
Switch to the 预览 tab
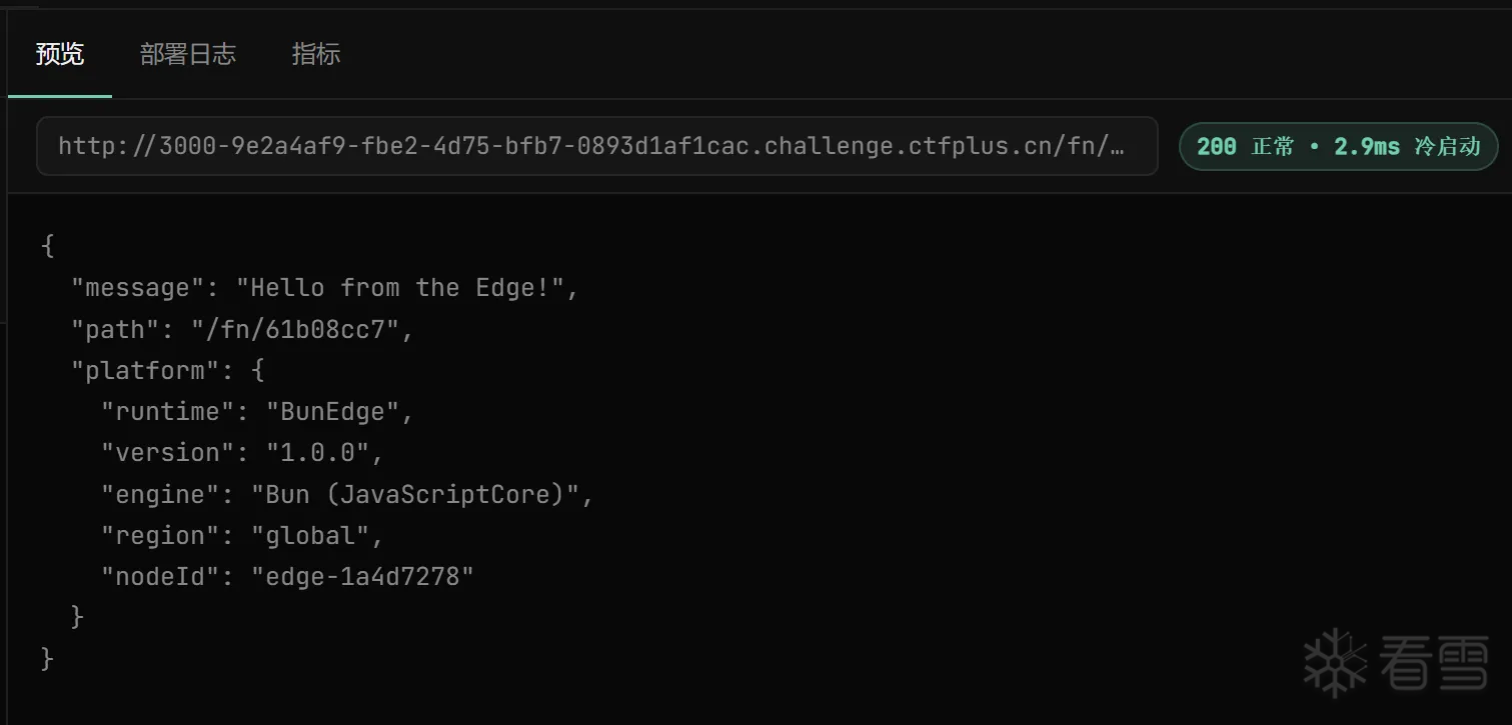[60, 54]
